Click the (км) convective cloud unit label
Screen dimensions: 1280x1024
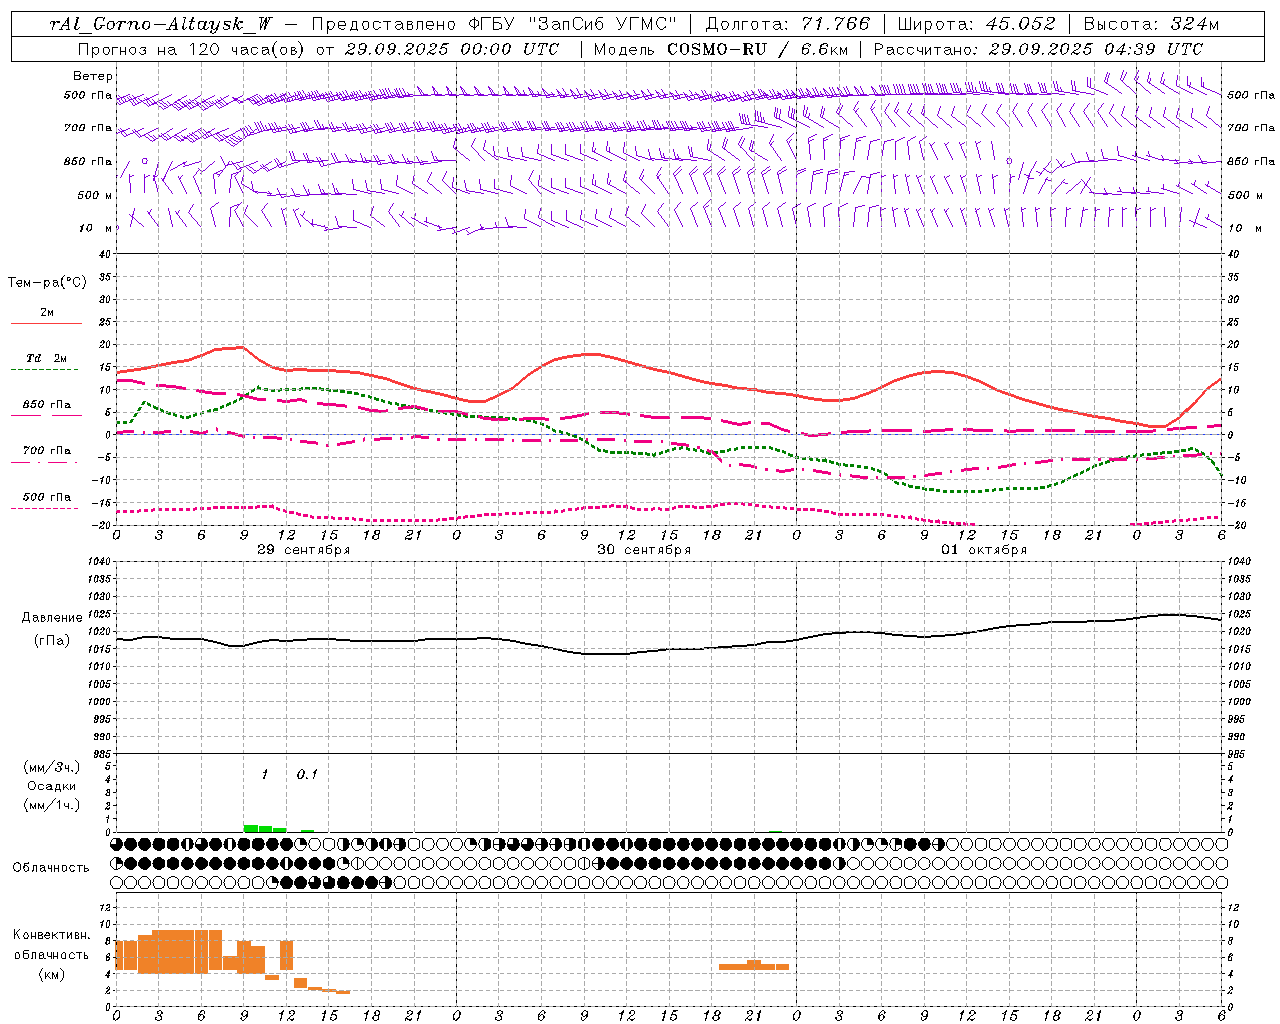(52, 974)
